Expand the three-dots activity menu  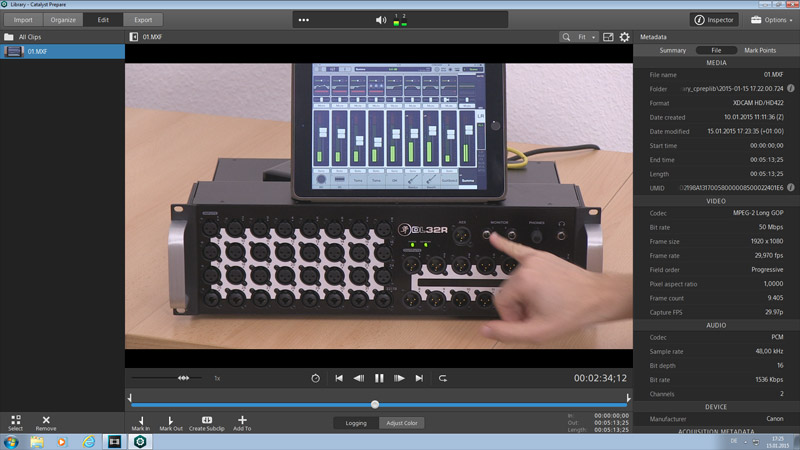coord(329,20)
